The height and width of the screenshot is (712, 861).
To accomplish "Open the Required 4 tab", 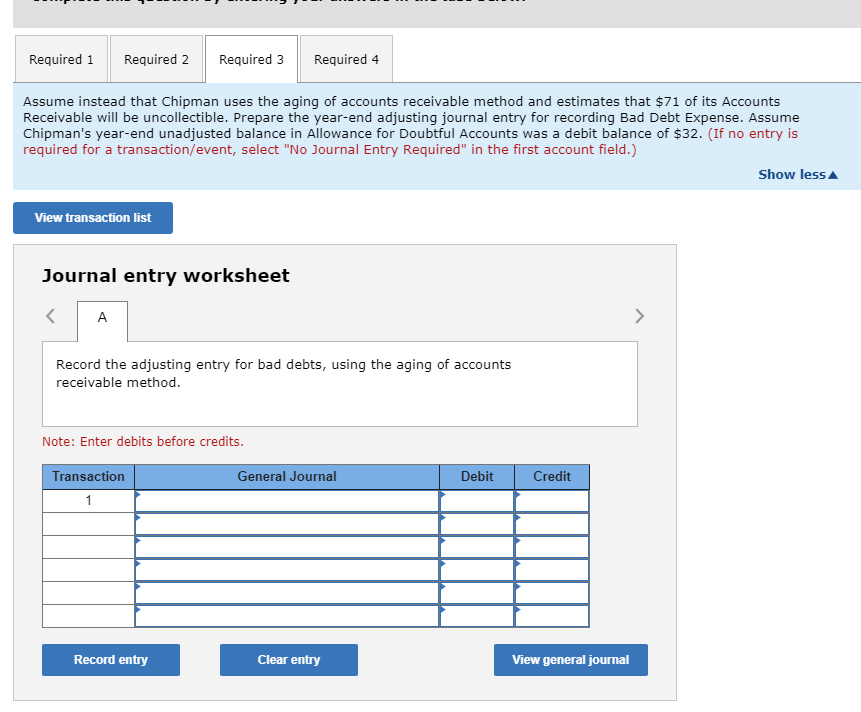I will coord(345,58).
